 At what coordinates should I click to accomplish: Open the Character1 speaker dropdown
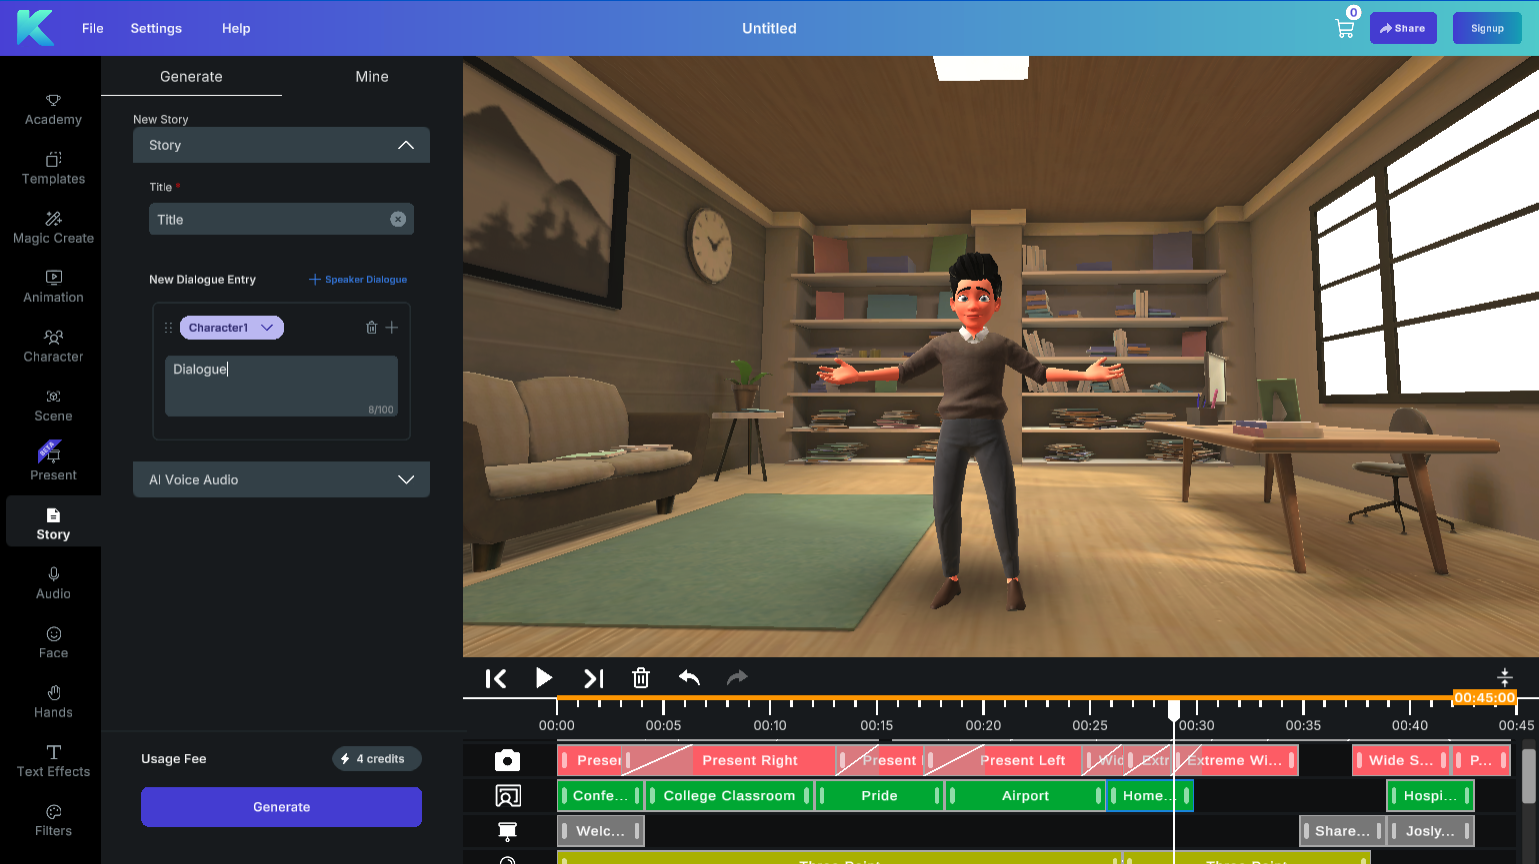[x=231, y=328]
